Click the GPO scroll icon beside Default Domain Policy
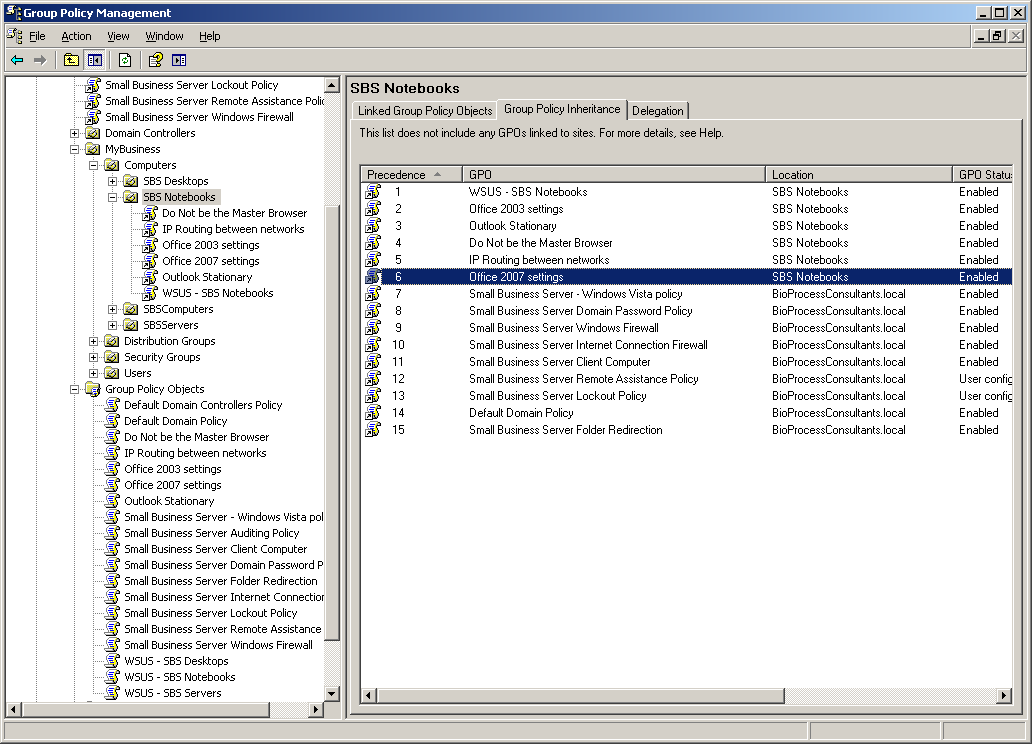 (112, 421)
